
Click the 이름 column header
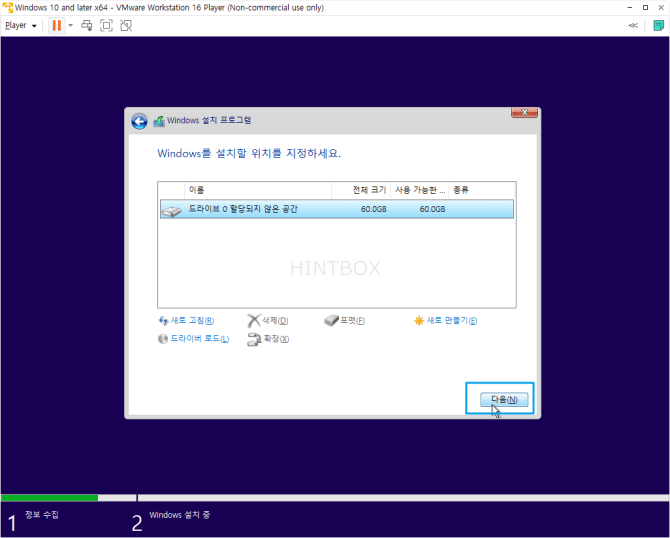point(258,190)
